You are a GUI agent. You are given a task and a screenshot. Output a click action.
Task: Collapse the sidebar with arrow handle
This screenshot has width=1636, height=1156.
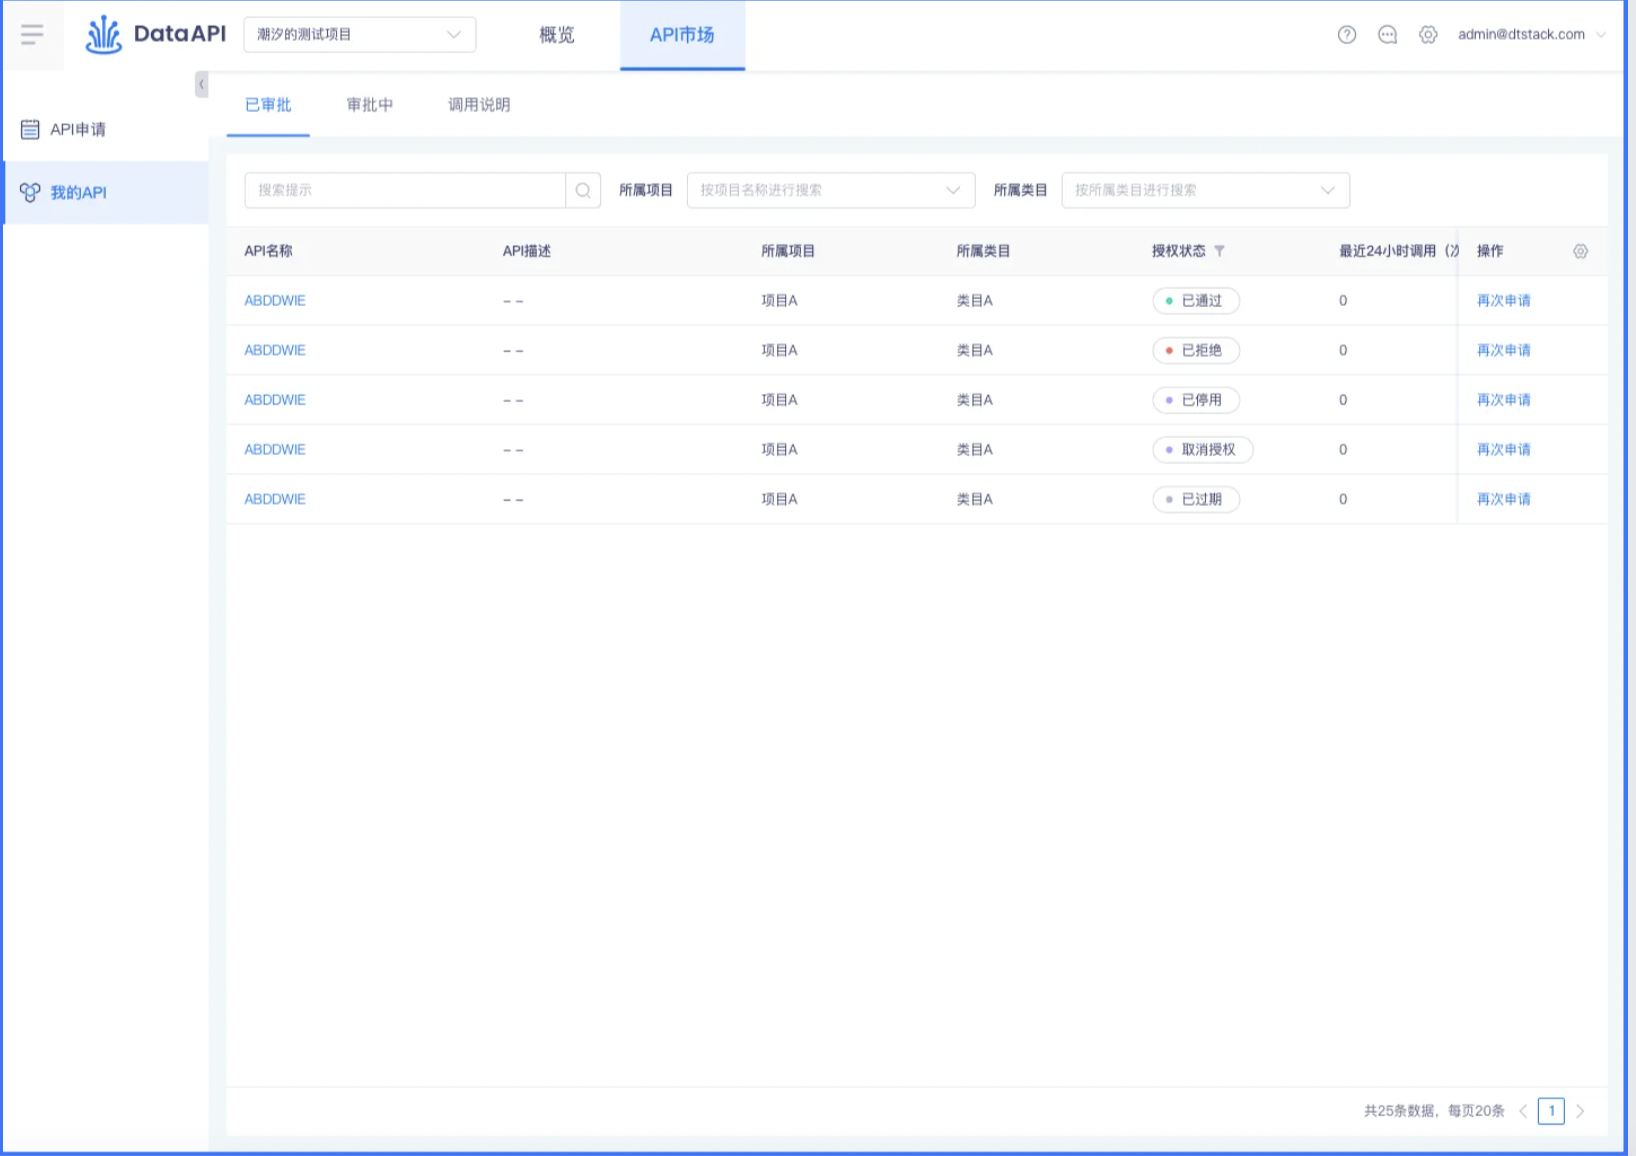[x=201, y=84]
